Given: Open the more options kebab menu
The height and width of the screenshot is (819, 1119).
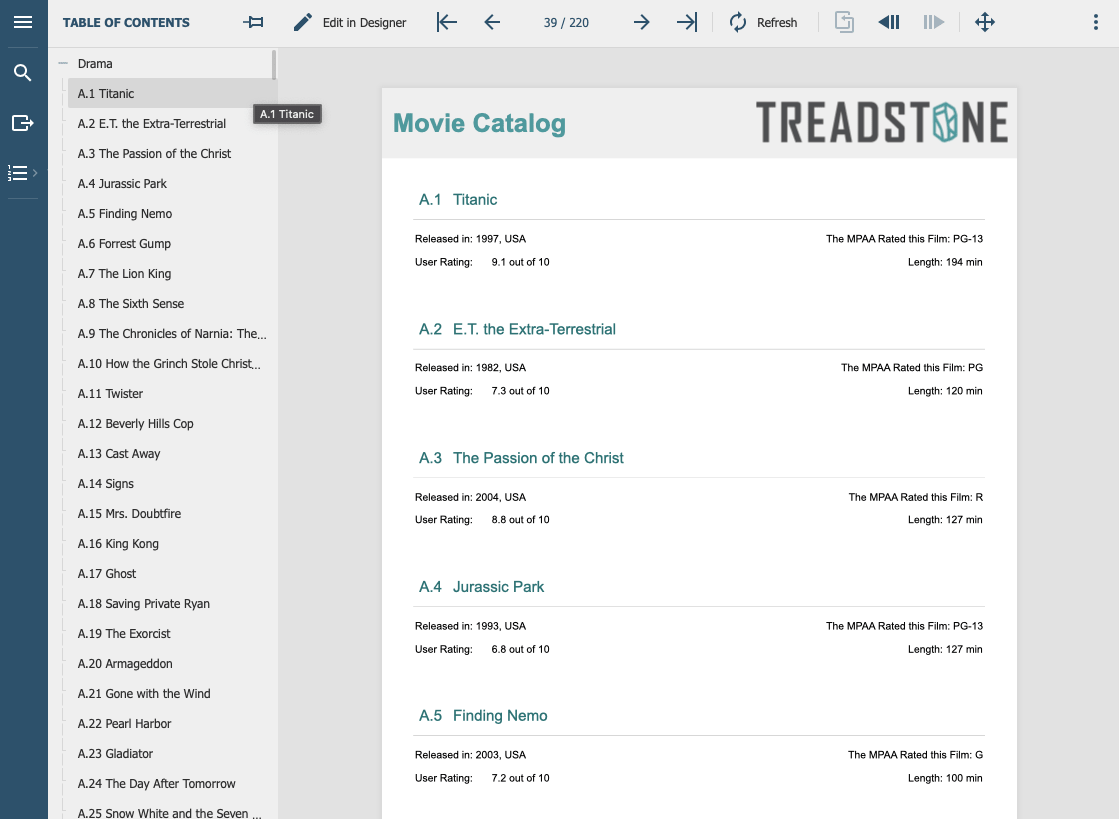Looking at the screenshot, I should click(x=1097, y=22).
